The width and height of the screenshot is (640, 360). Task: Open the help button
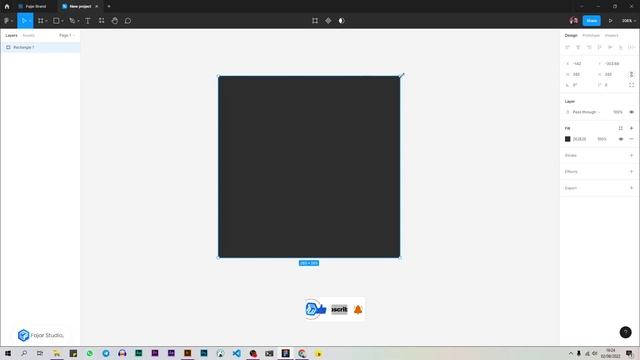pos(625,332)
